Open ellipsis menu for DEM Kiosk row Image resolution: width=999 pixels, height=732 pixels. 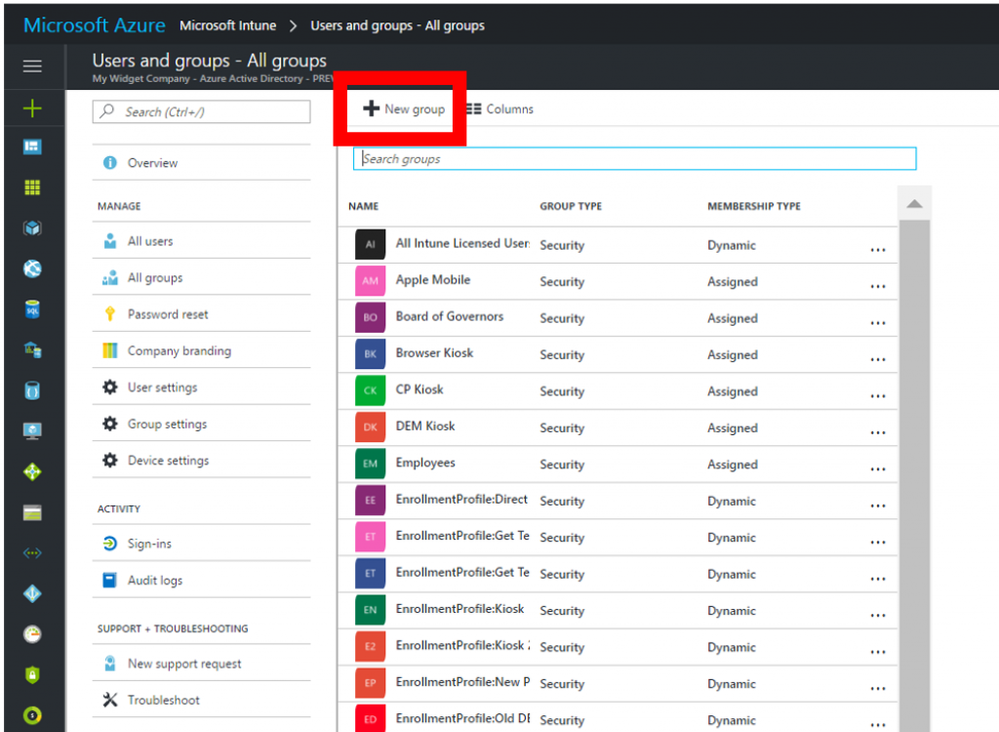point(878,432)
